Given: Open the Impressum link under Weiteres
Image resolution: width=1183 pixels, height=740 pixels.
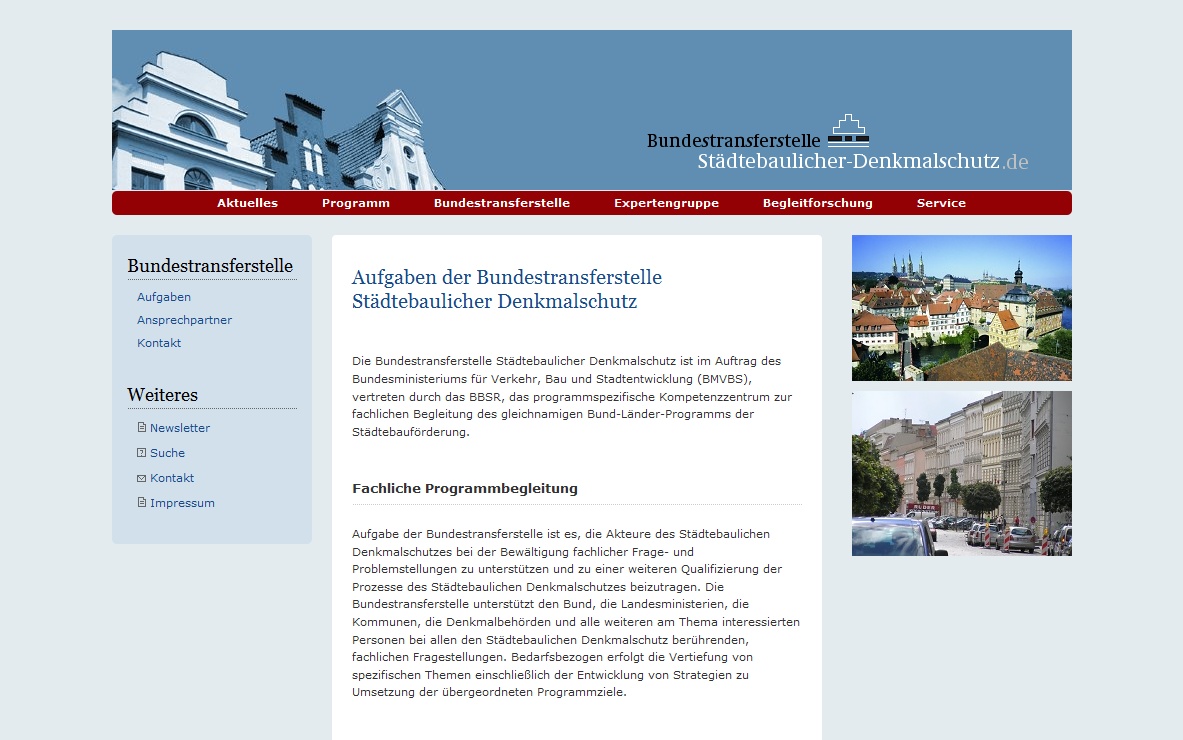Looking at the screenshot, I should pyautogui.click(x=182, y=503).
